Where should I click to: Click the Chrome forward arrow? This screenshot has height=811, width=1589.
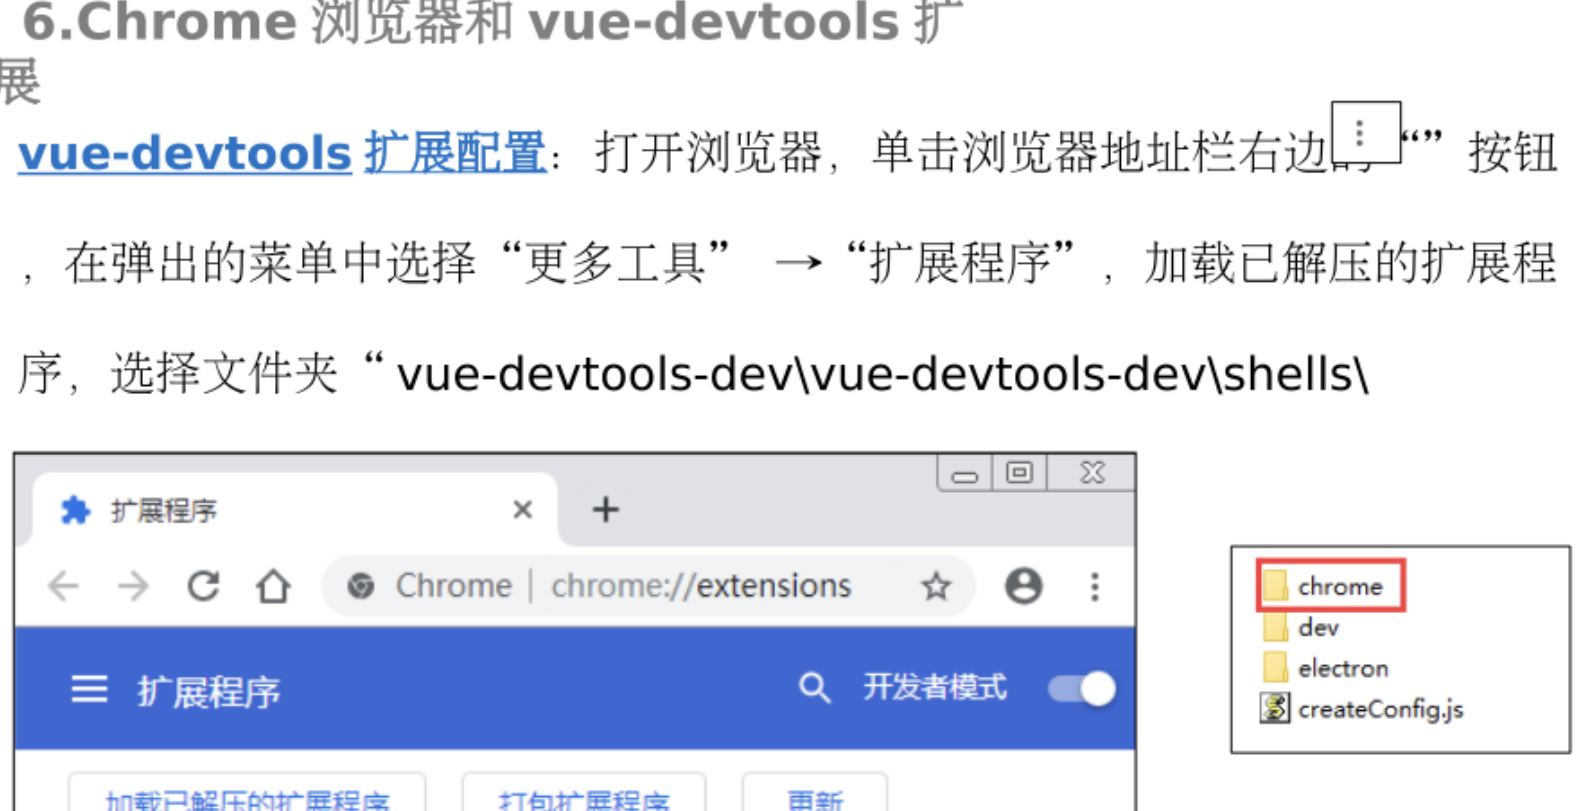click(133, 586)
